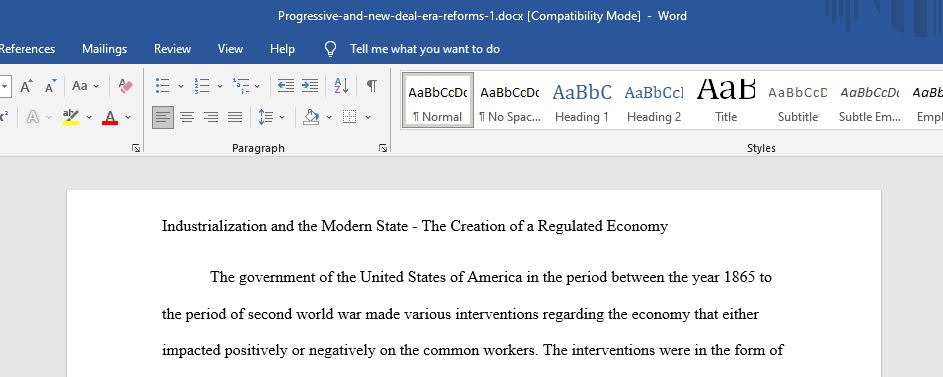The width and height of the screenshot is (943, 377).
Task: Expand the line spacing dropdown arrow
Action: [282, 117]
